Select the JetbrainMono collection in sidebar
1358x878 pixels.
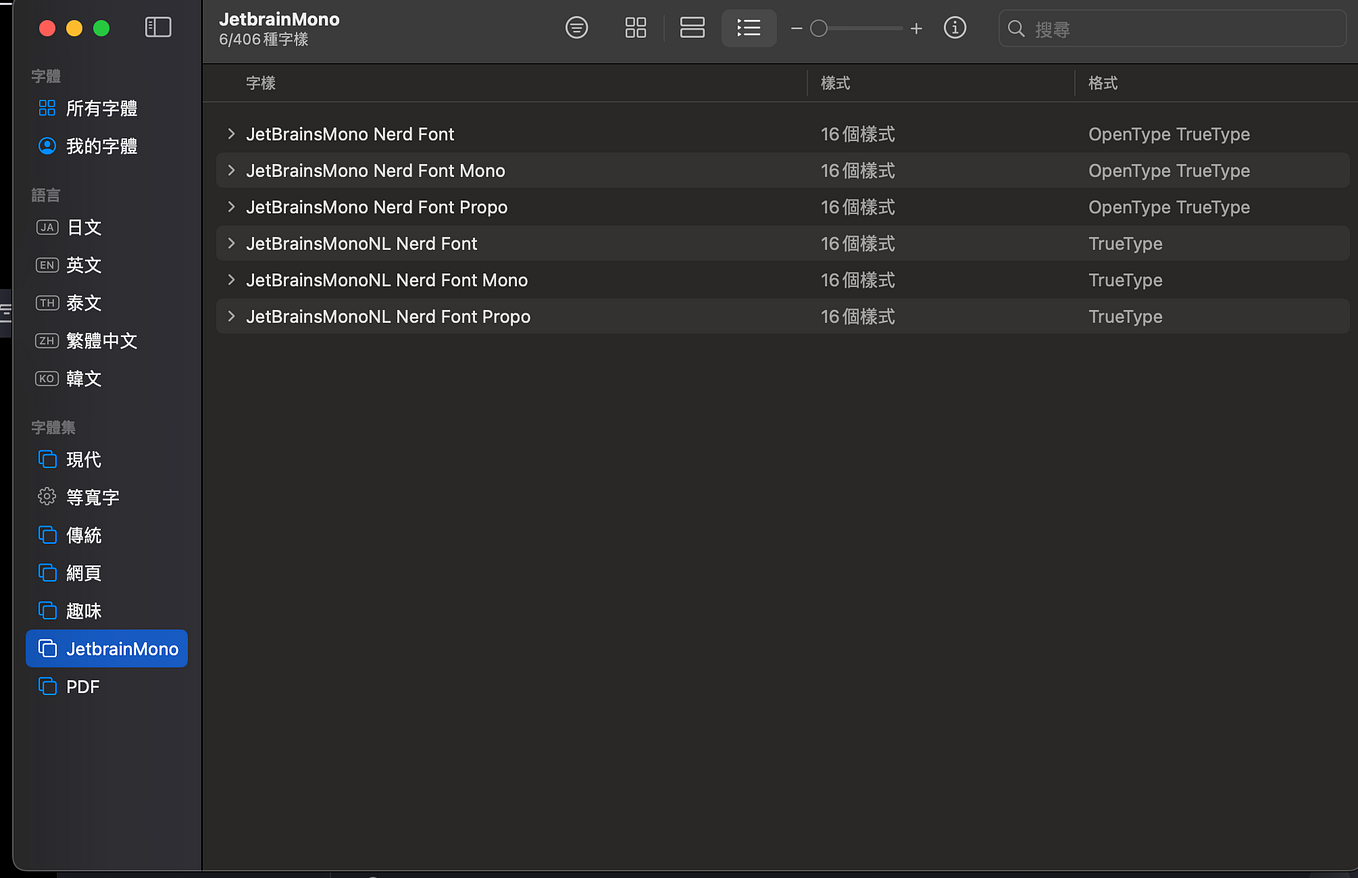click(107, 648)
